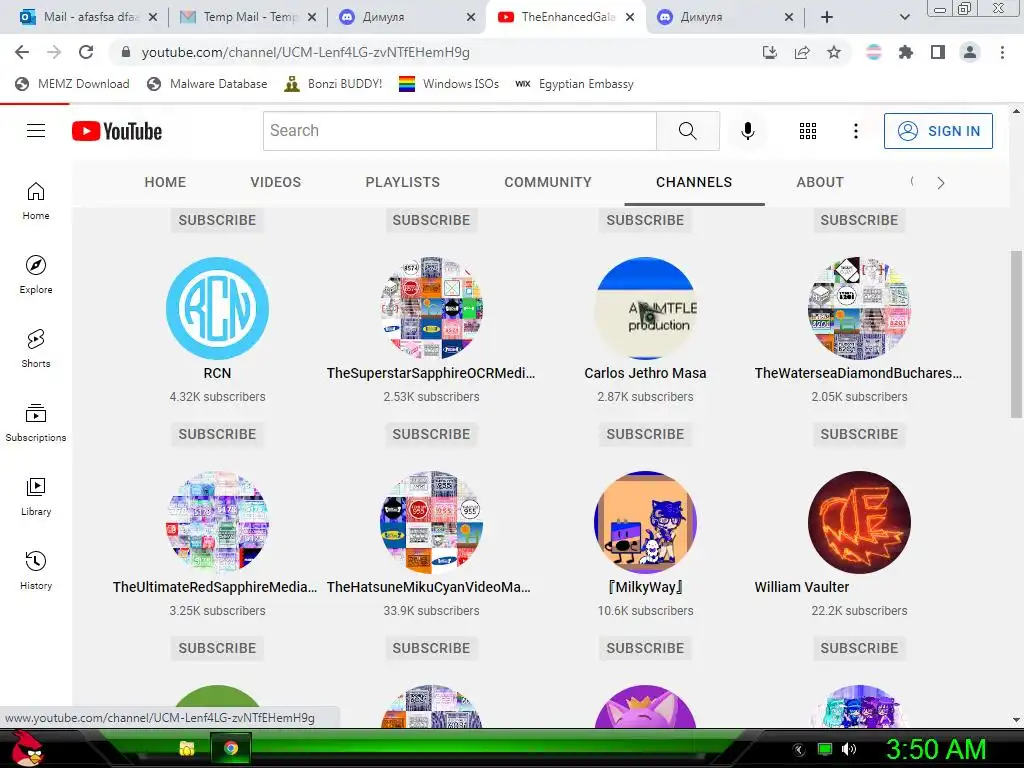Click the browser address bar URL
1024x768 pixels.
click(306, 52)
